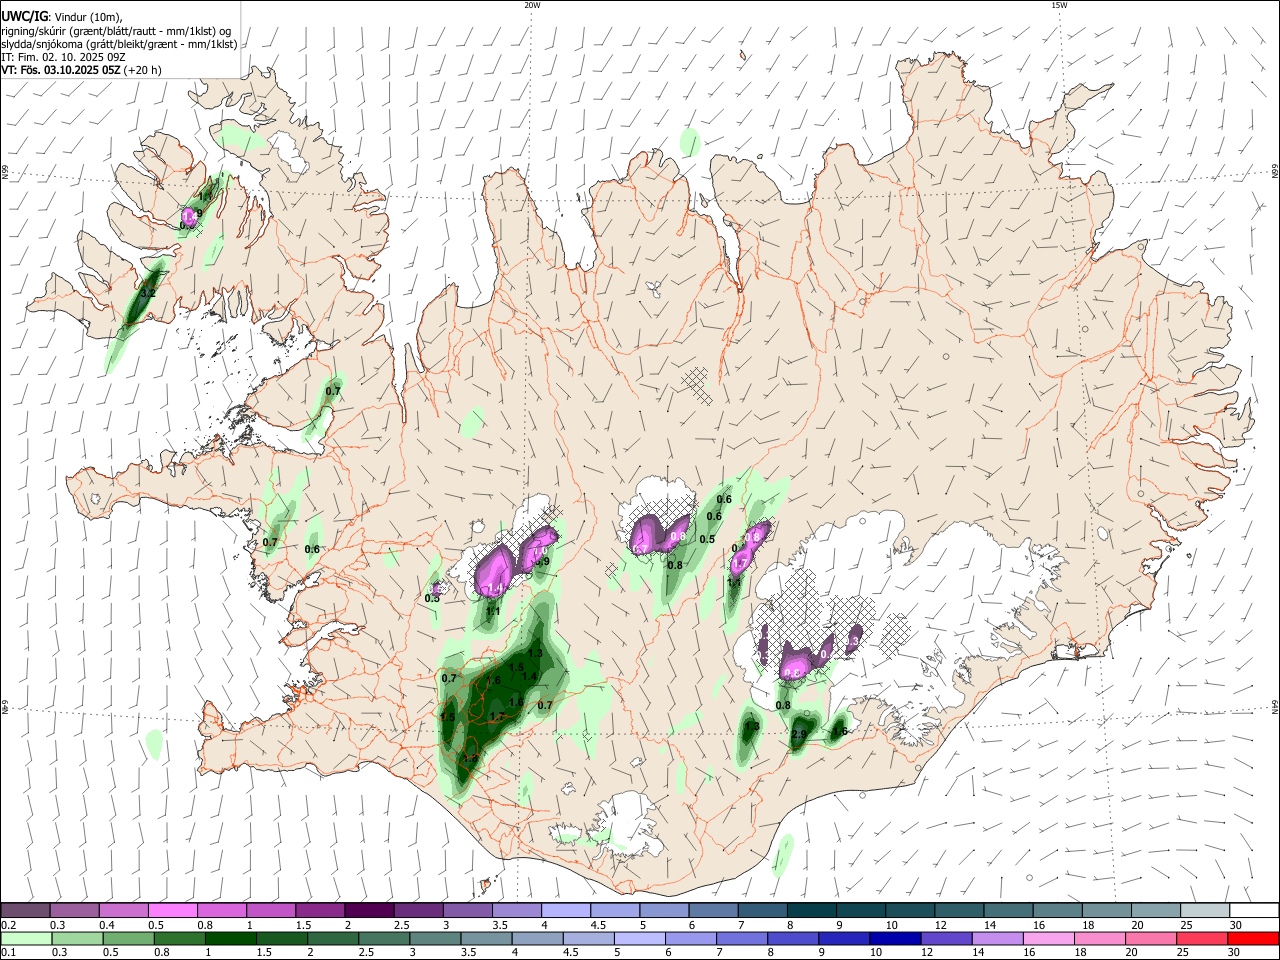This screenshot has width=1280, height=960.
Task: Click the light gray 25–30 top-row legend swatch
Action: [x=1205, y=911]
